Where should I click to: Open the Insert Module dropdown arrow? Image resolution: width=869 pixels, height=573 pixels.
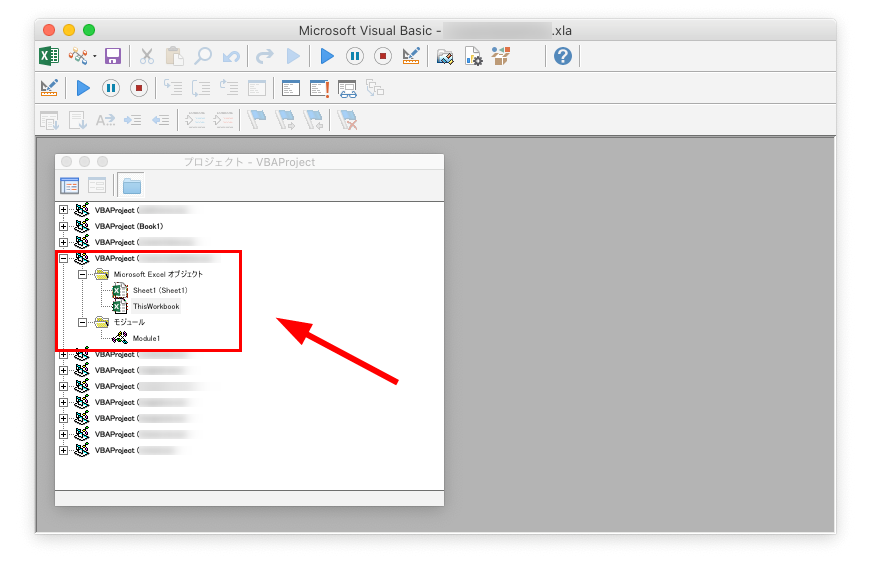(x=95, y=57)
